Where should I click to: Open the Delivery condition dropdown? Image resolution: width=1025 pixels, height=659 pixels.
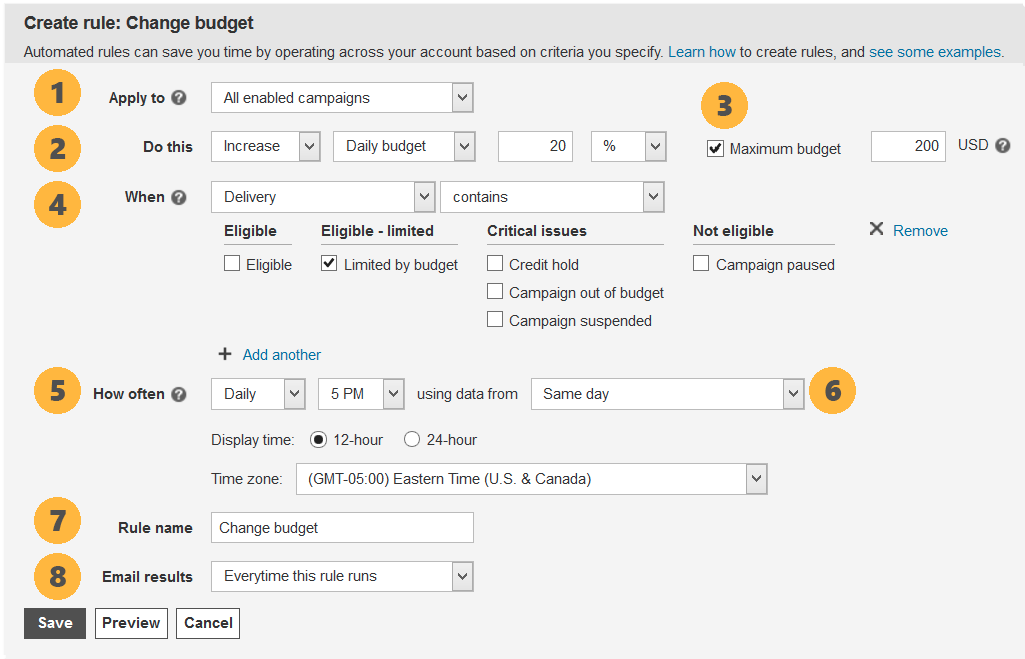[x=323, y=197]
